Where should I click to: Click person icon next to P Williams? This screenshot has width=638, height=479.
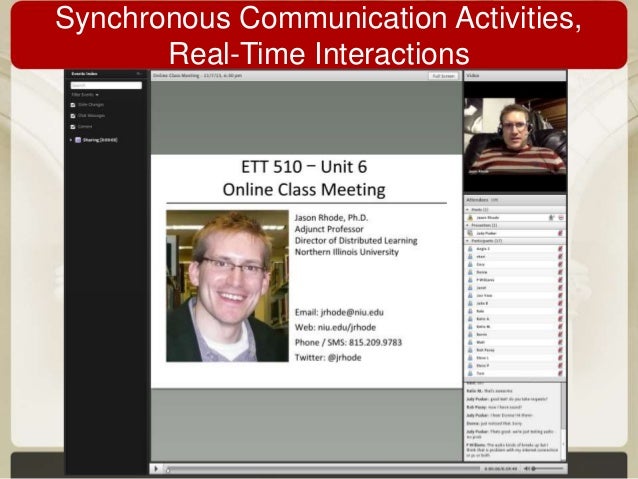tap(470, 280)
